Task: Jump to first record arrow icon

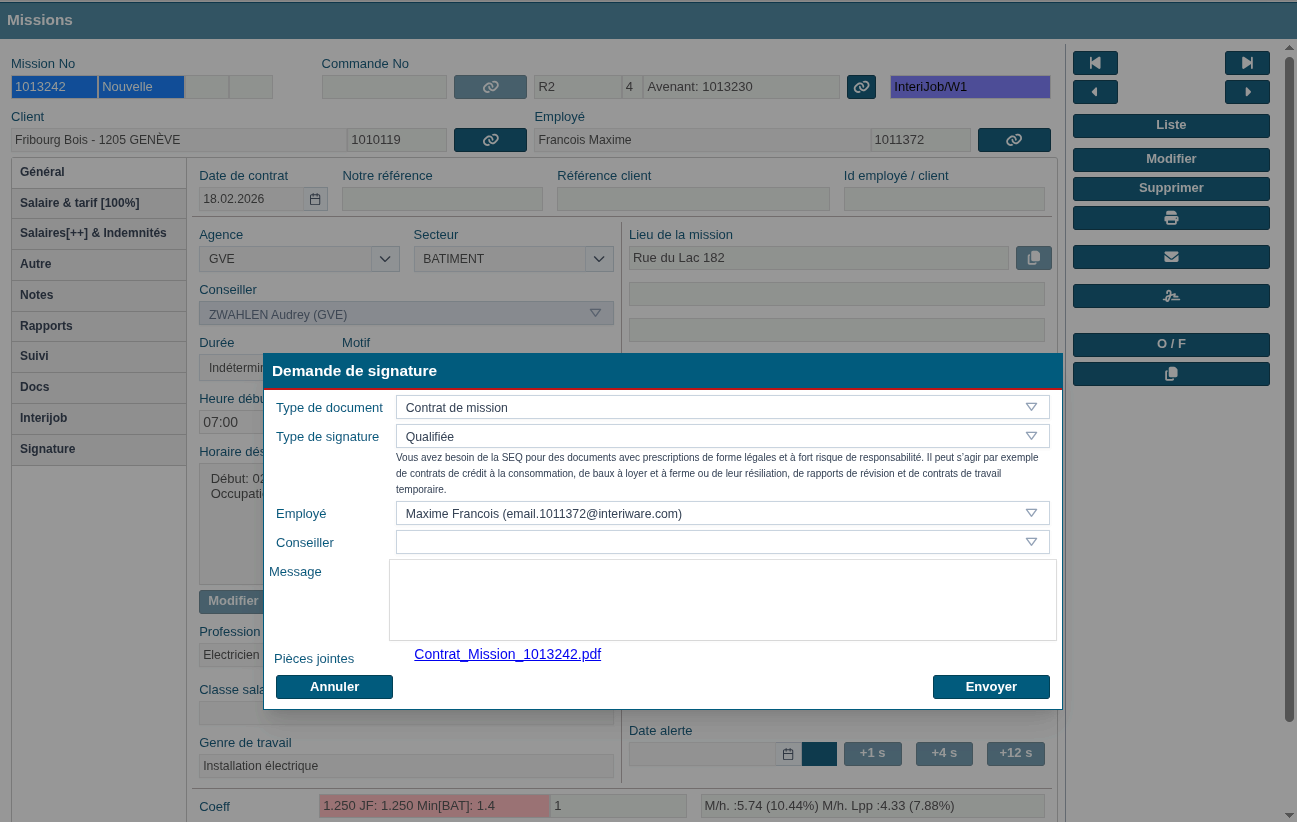Action: coord(1095,63)
